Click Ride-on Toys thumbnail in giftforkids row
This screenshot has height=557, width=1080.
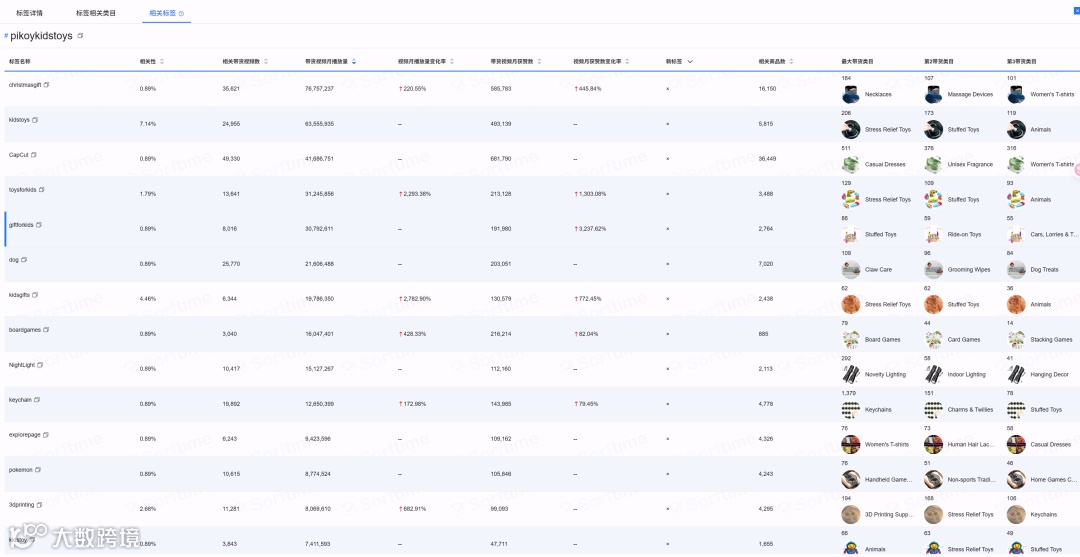933,234
